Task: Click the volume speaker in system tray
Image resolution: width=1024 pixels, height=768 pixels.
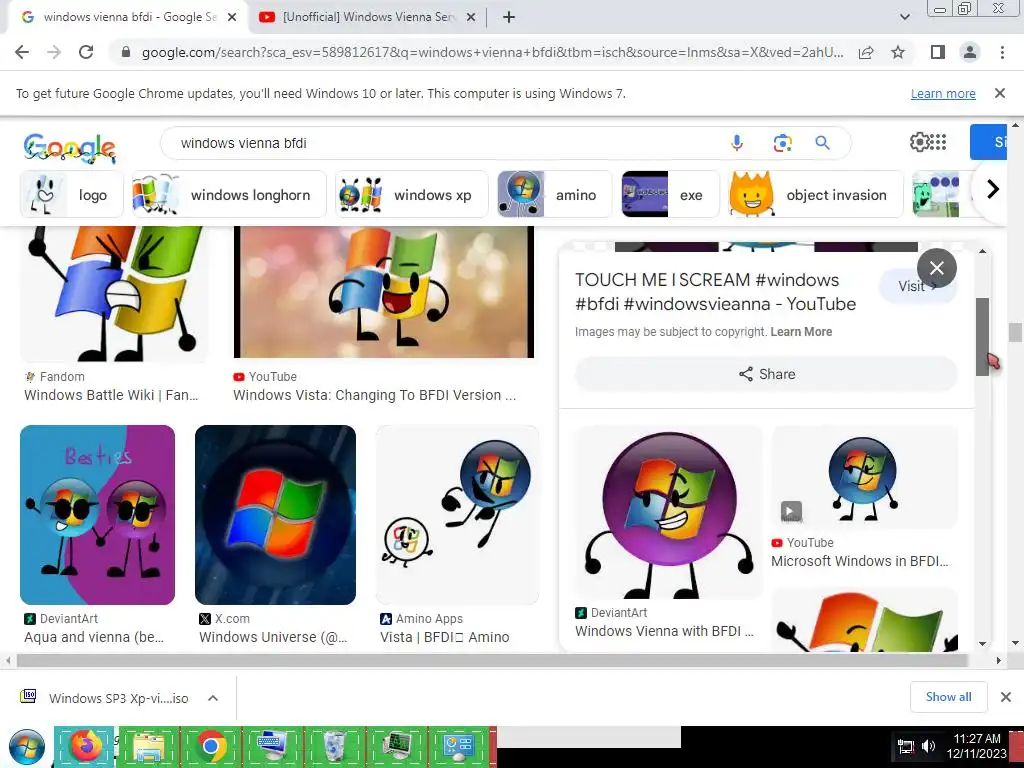Action: click(928, 746)
